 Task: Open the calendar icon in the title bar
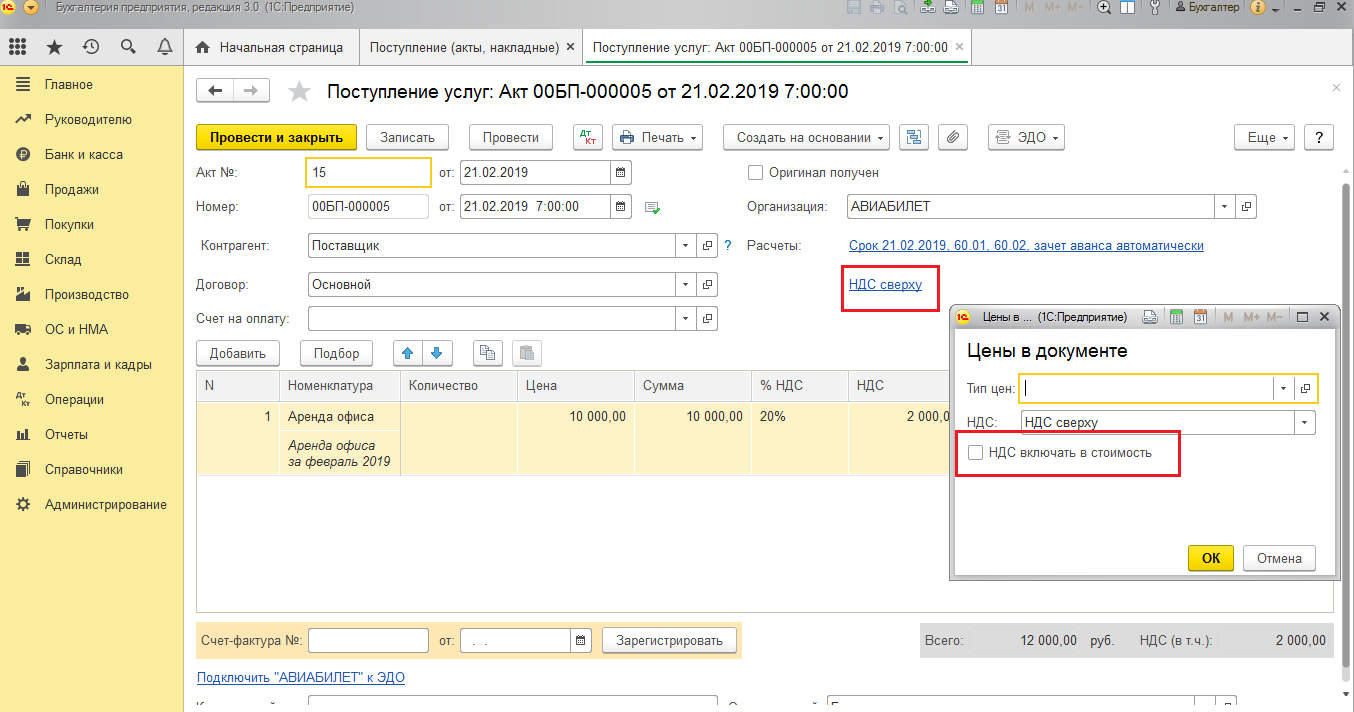click(x=1003, y=9)
